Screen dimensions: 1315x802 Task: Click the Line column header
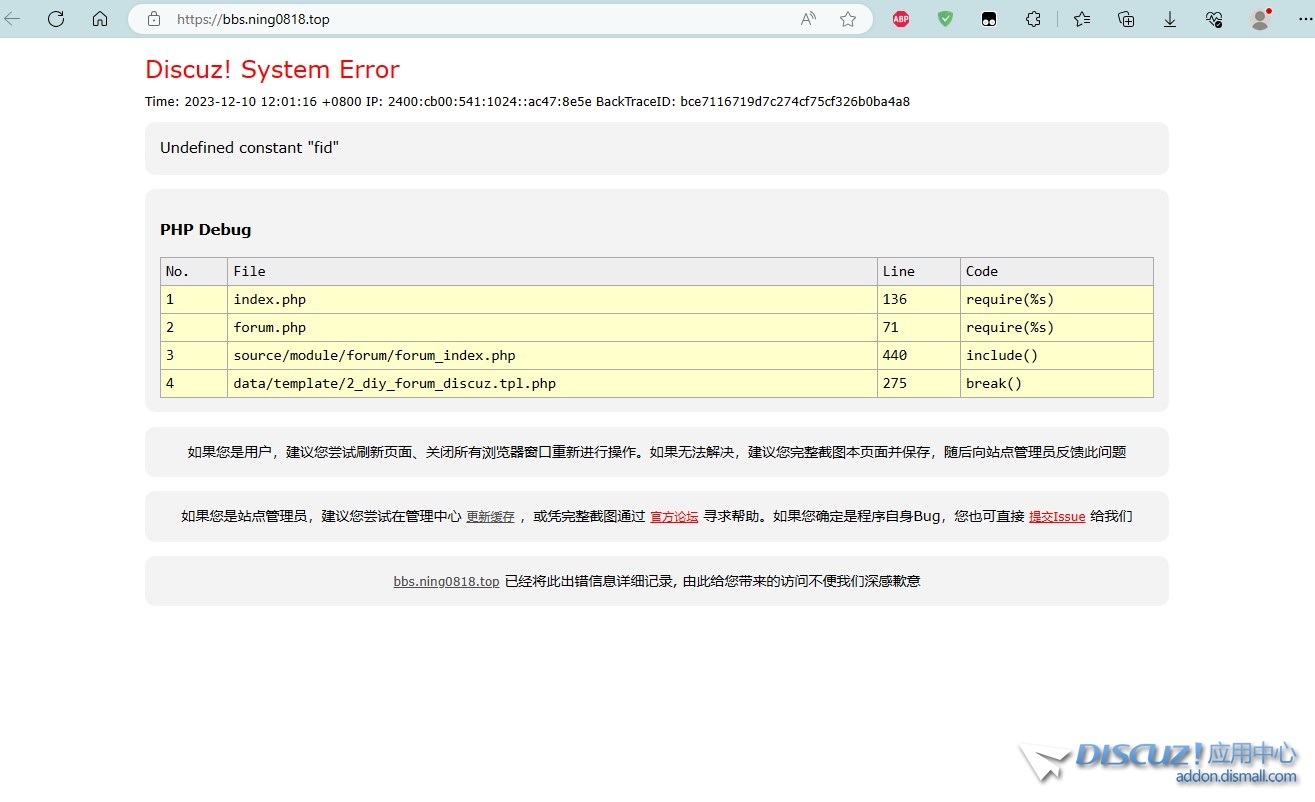pos(919,271)
